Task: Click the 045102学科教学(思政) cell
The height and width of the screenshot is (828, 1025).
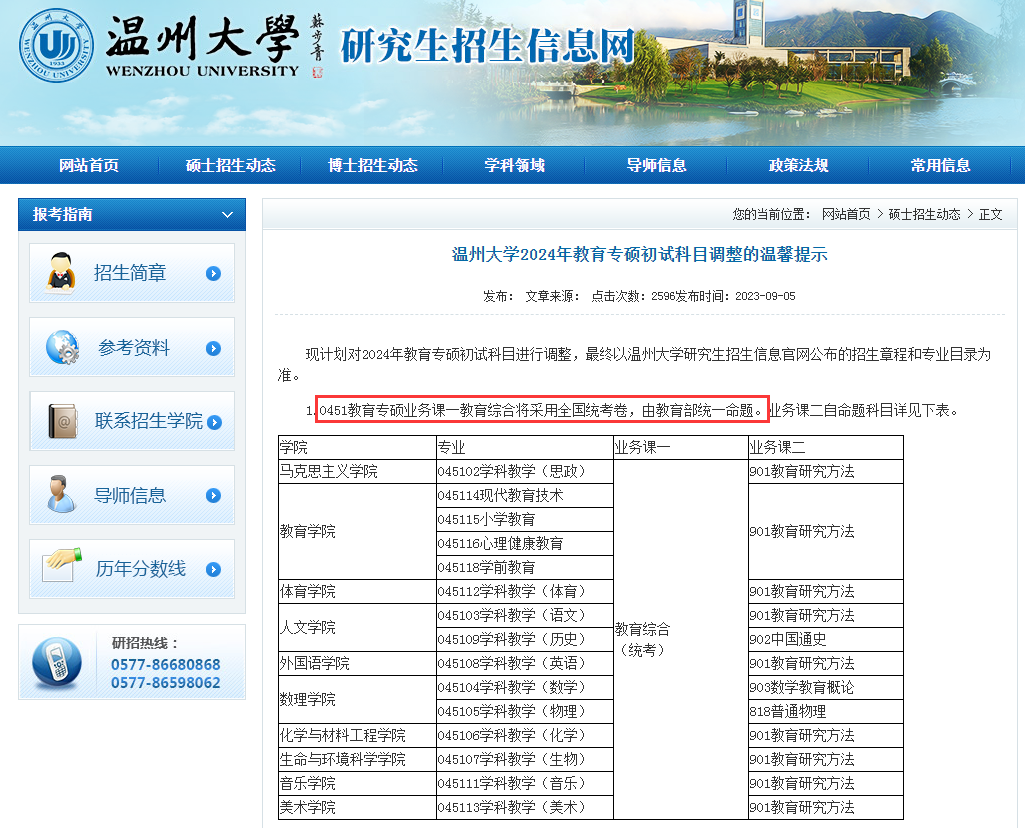Action: (x=525, y=471)
